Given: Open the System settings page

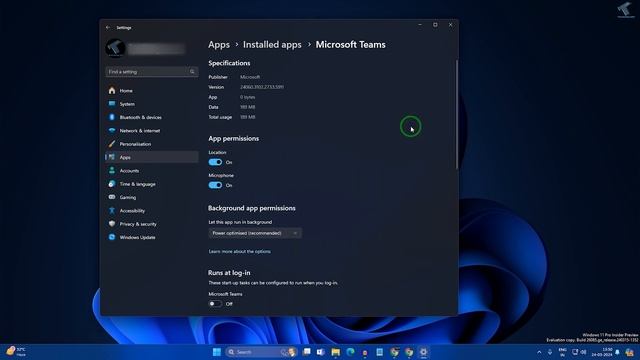Looking at the screenshot, I should (152, 104).
